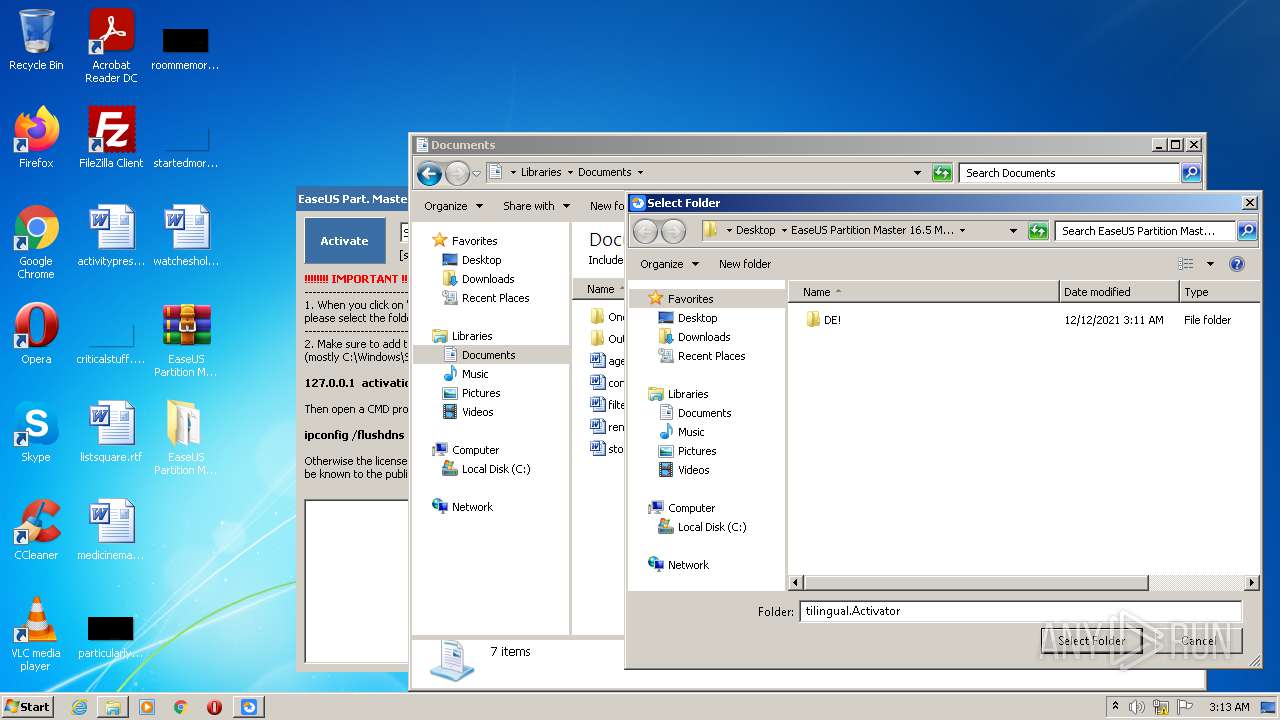Image resolution: width=1280 pixels, height=720 pixels.
Task: Click the Help icon in Select Folder dialog
Action: 1237,264
